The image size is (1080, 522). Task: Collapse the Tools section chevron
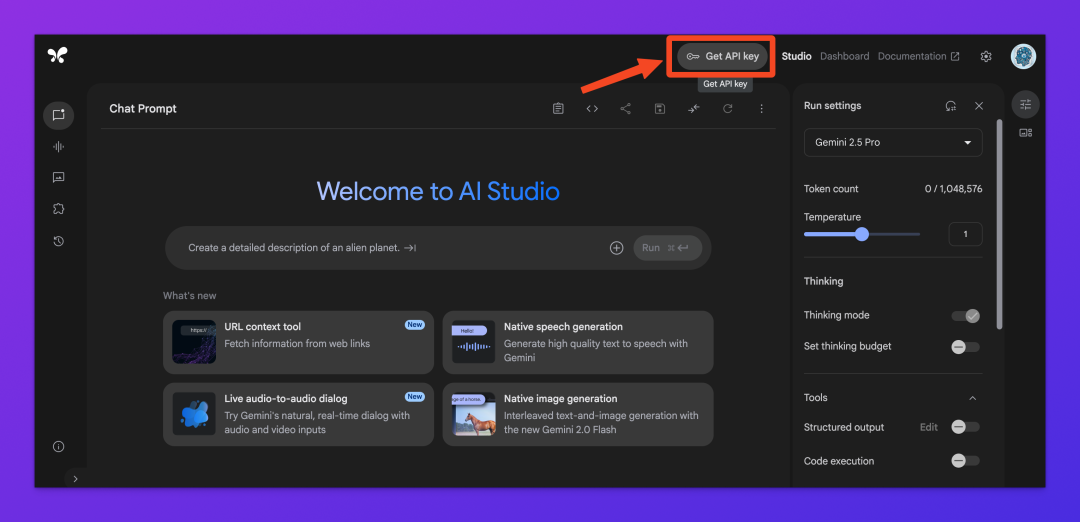coord(973,398)
